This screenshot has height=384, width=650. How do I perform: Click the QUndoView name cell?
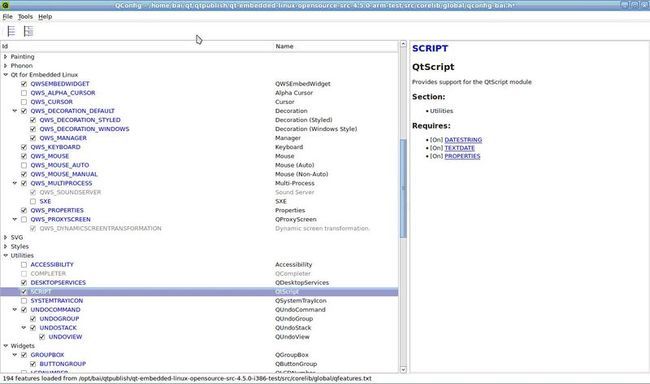[x=292, y=337]
